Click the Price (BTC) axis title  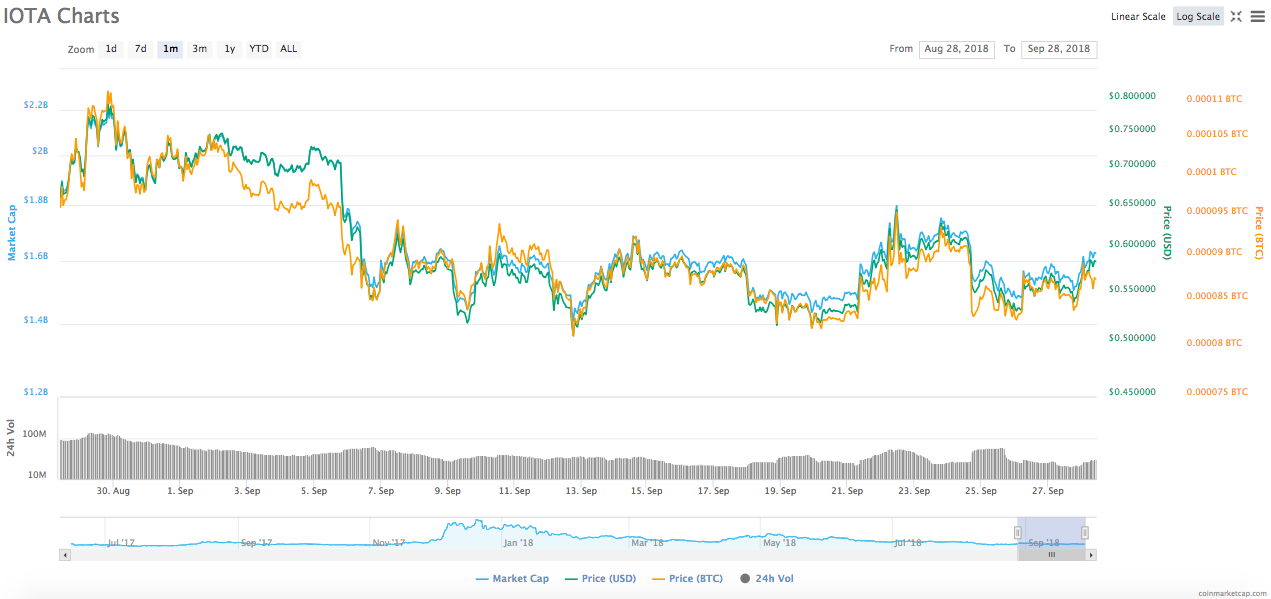1259,232
